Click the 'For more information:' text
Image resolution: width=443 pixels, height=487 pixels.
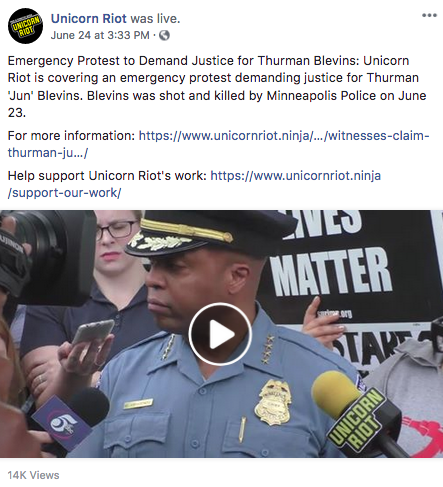(71, 136)
